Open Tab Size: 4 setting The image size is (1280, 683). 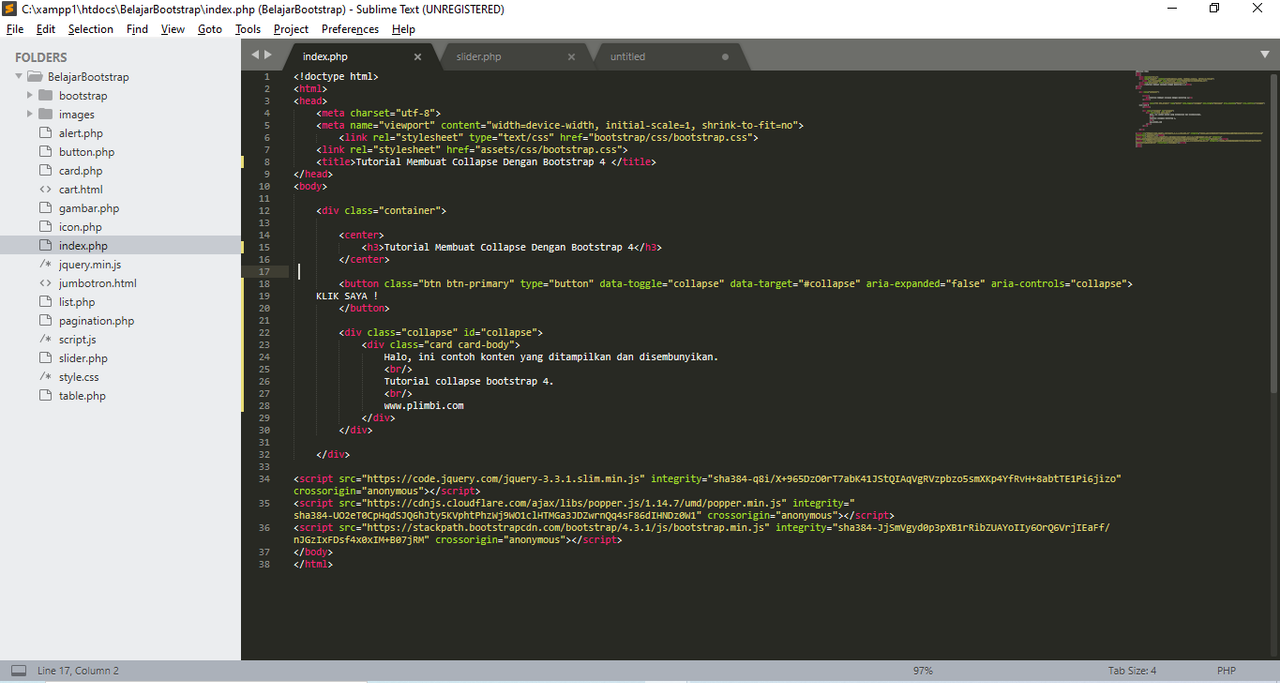tap(1132, 670)
